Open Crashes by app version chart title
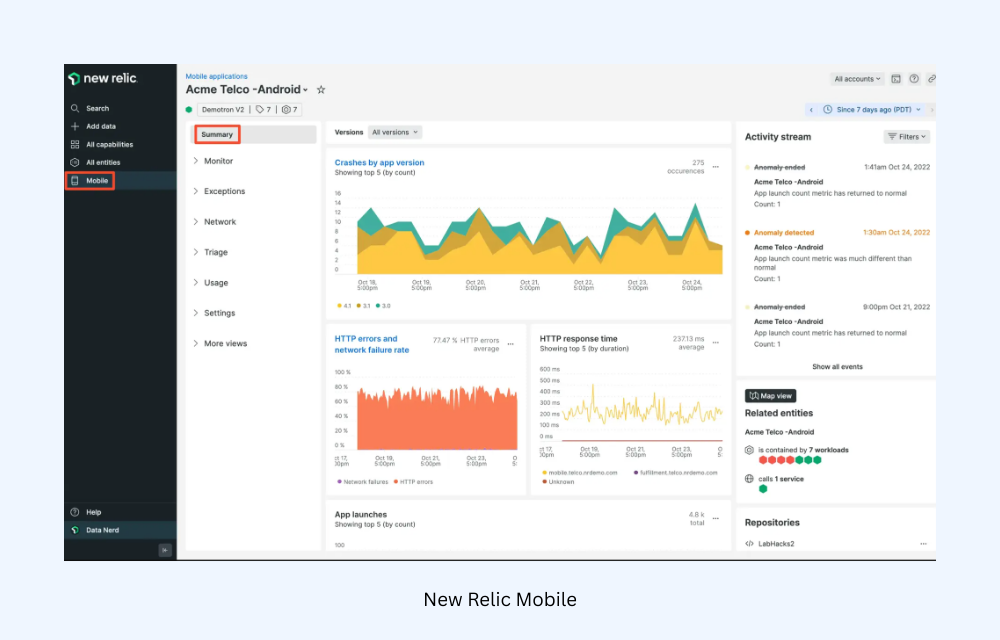This screenshot has width=1000, height=640. pos(379,163)
